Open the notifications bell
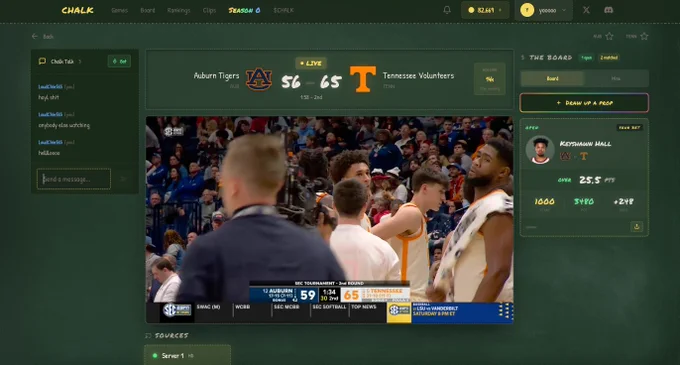 click(x=447, y=10)
